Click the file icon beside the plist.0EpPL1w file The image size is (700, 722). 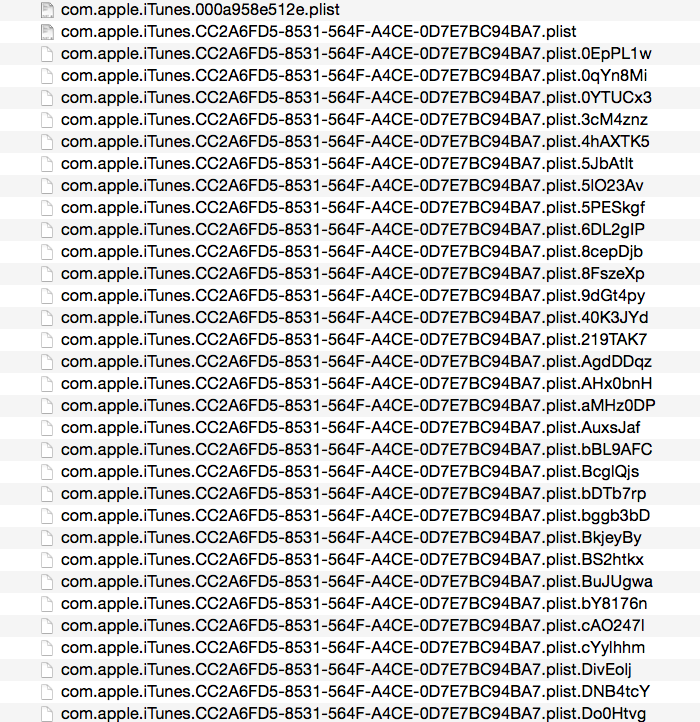tap(47, 54)
